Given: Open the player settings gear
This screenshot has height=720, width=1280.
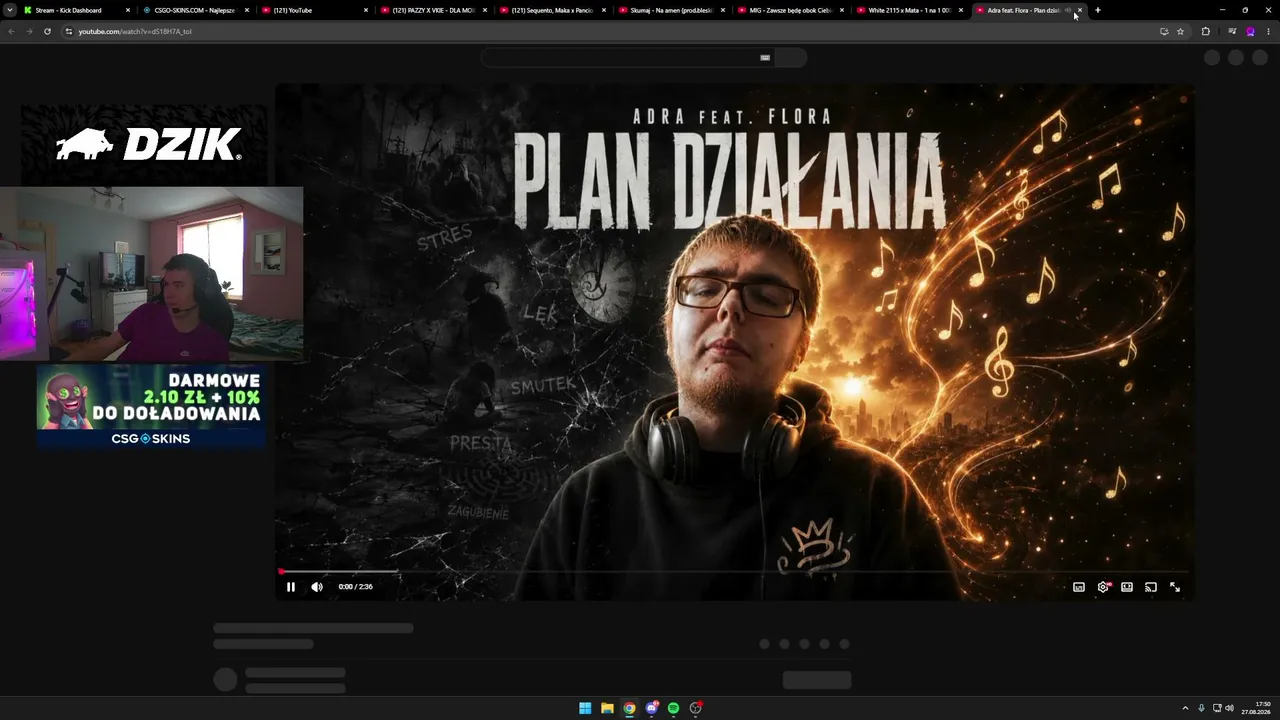Looking at the screenshot, I should point(1103,587).
